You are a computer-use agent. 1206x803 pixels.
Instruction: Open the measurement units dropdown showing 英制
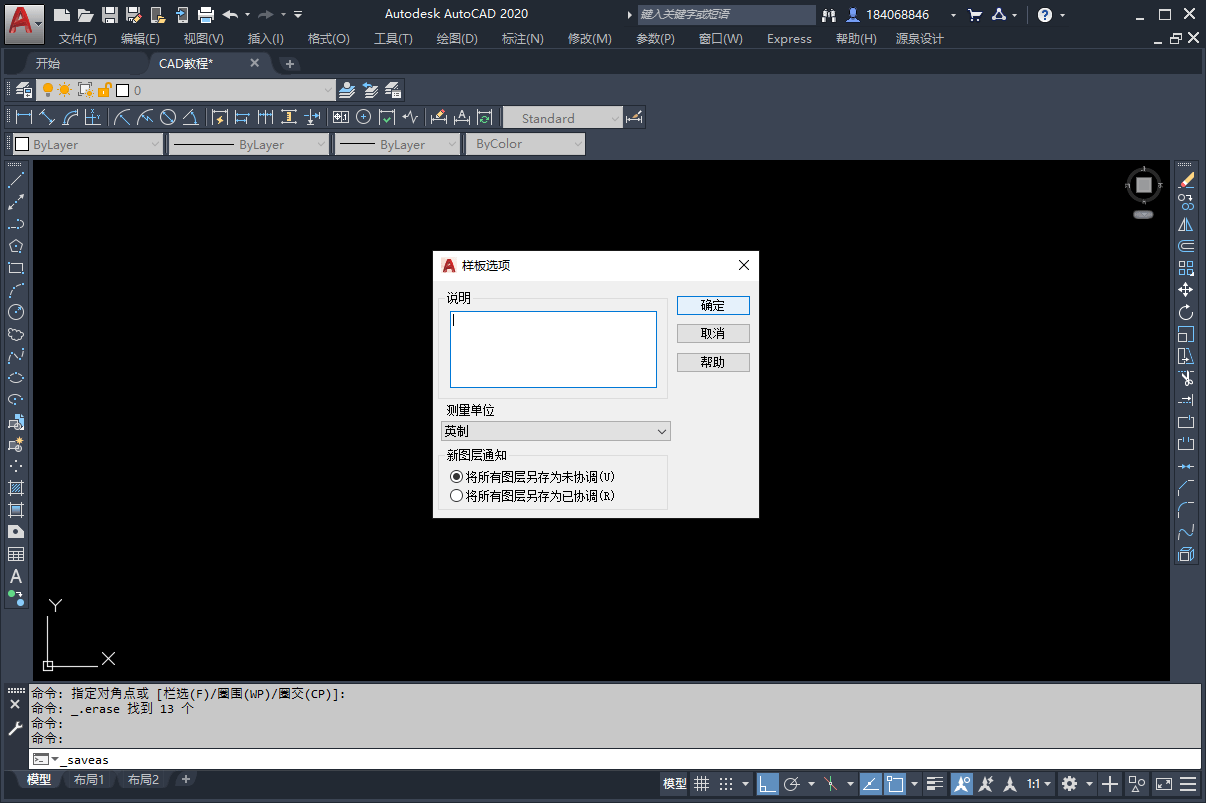tap(556, 431)
